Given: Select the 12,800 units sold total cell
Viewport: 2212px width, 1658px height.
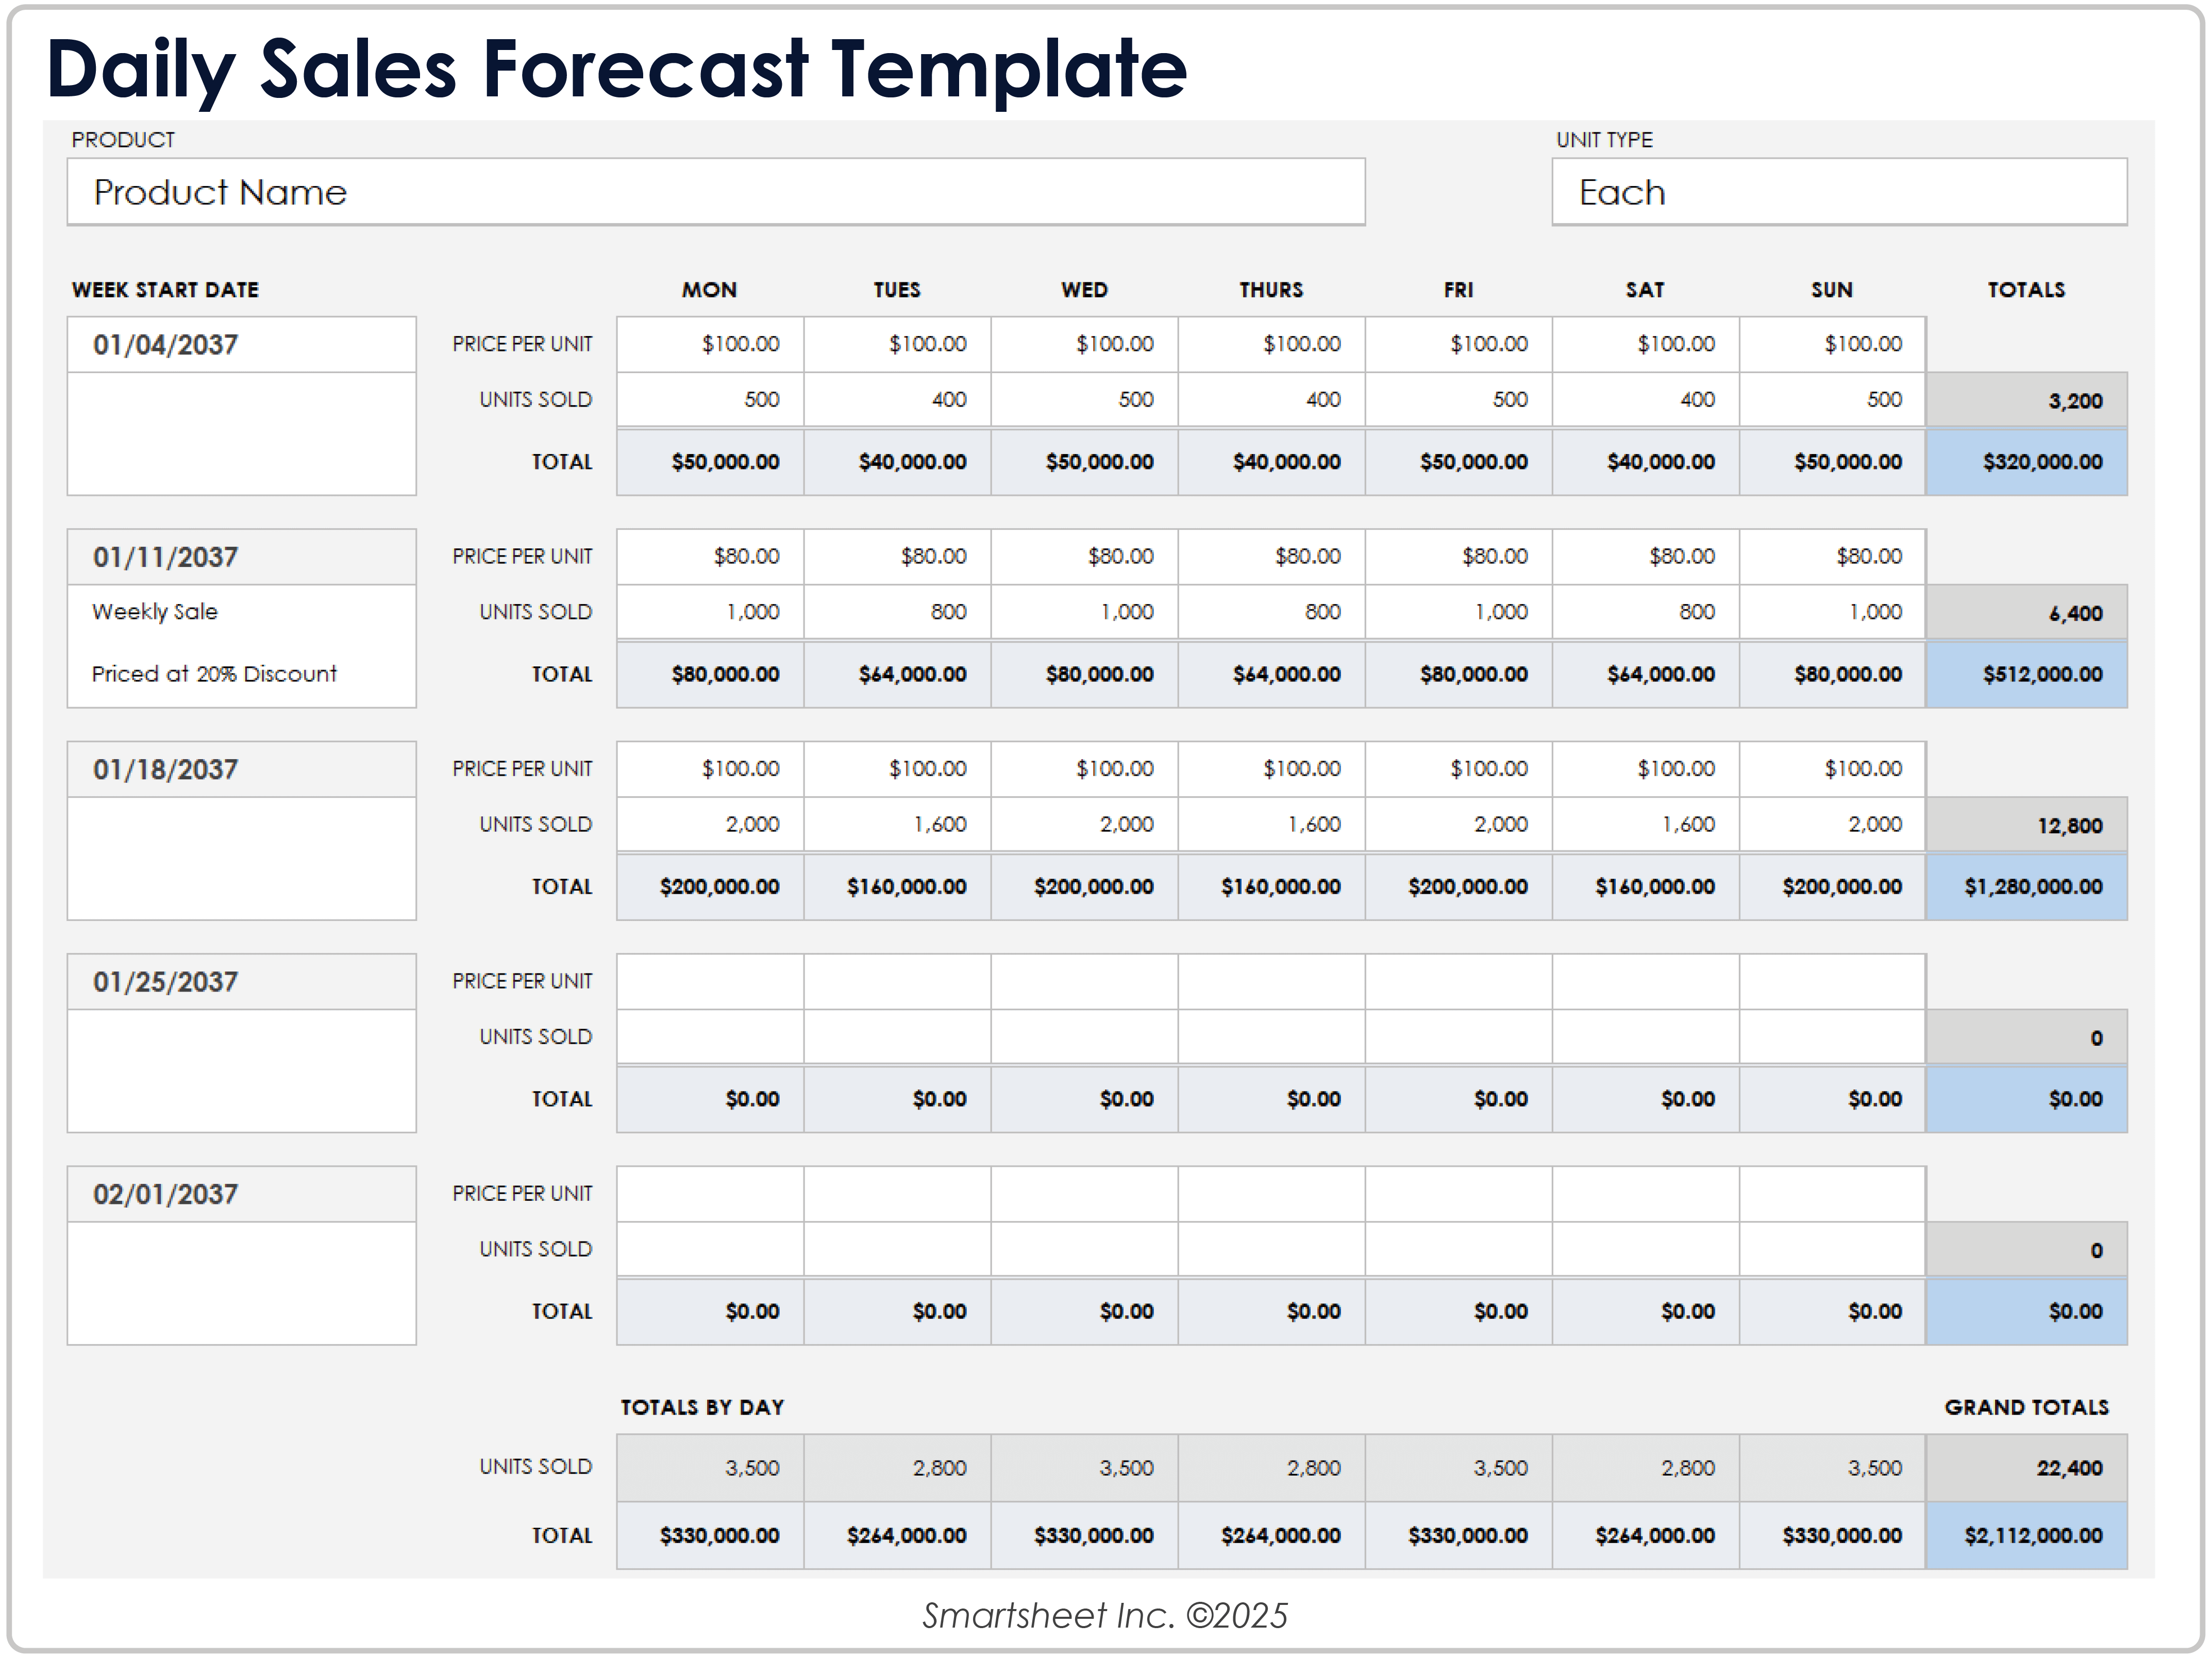Looking at the screenshot, I should (2026, 826).
